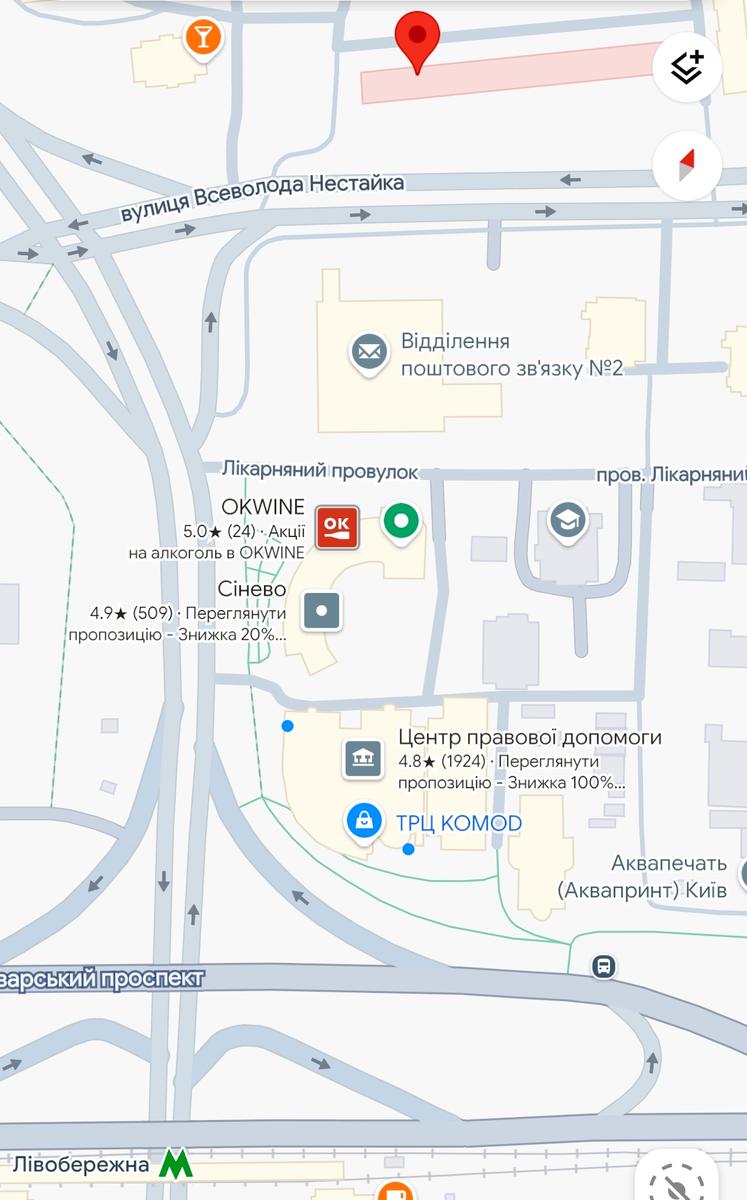Tap the Лівобережна station name
The height and width of the screenshot is (1200, 747).
click(80, 1164)
